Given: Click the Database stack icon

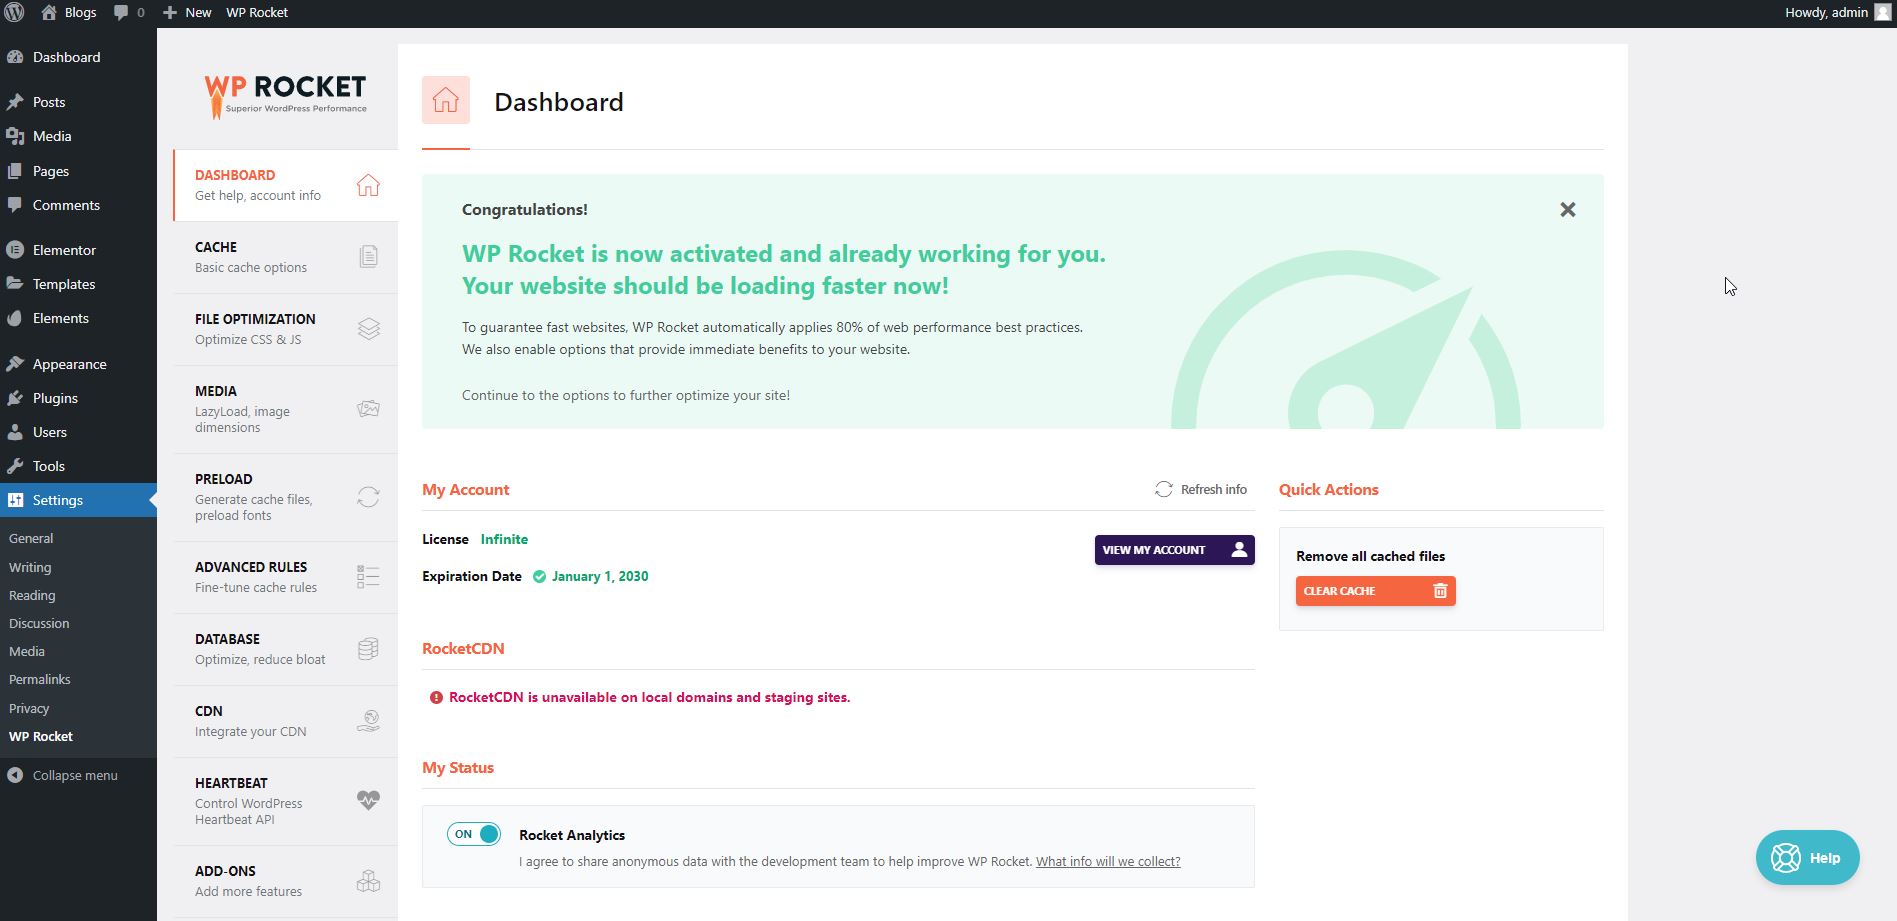Looking at the screenshot, I should [368, 649].
